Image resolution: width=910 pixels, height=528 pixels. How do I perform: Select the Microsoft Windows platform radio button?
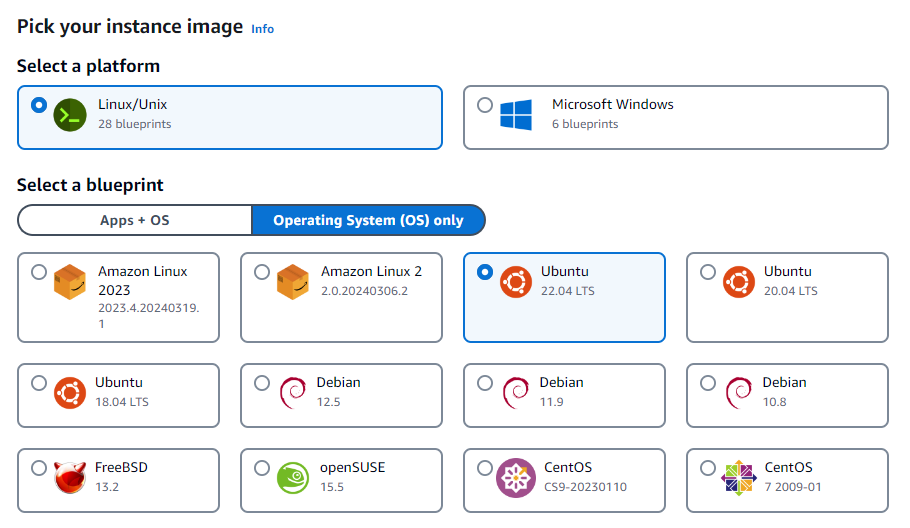[x=485, y=105]
